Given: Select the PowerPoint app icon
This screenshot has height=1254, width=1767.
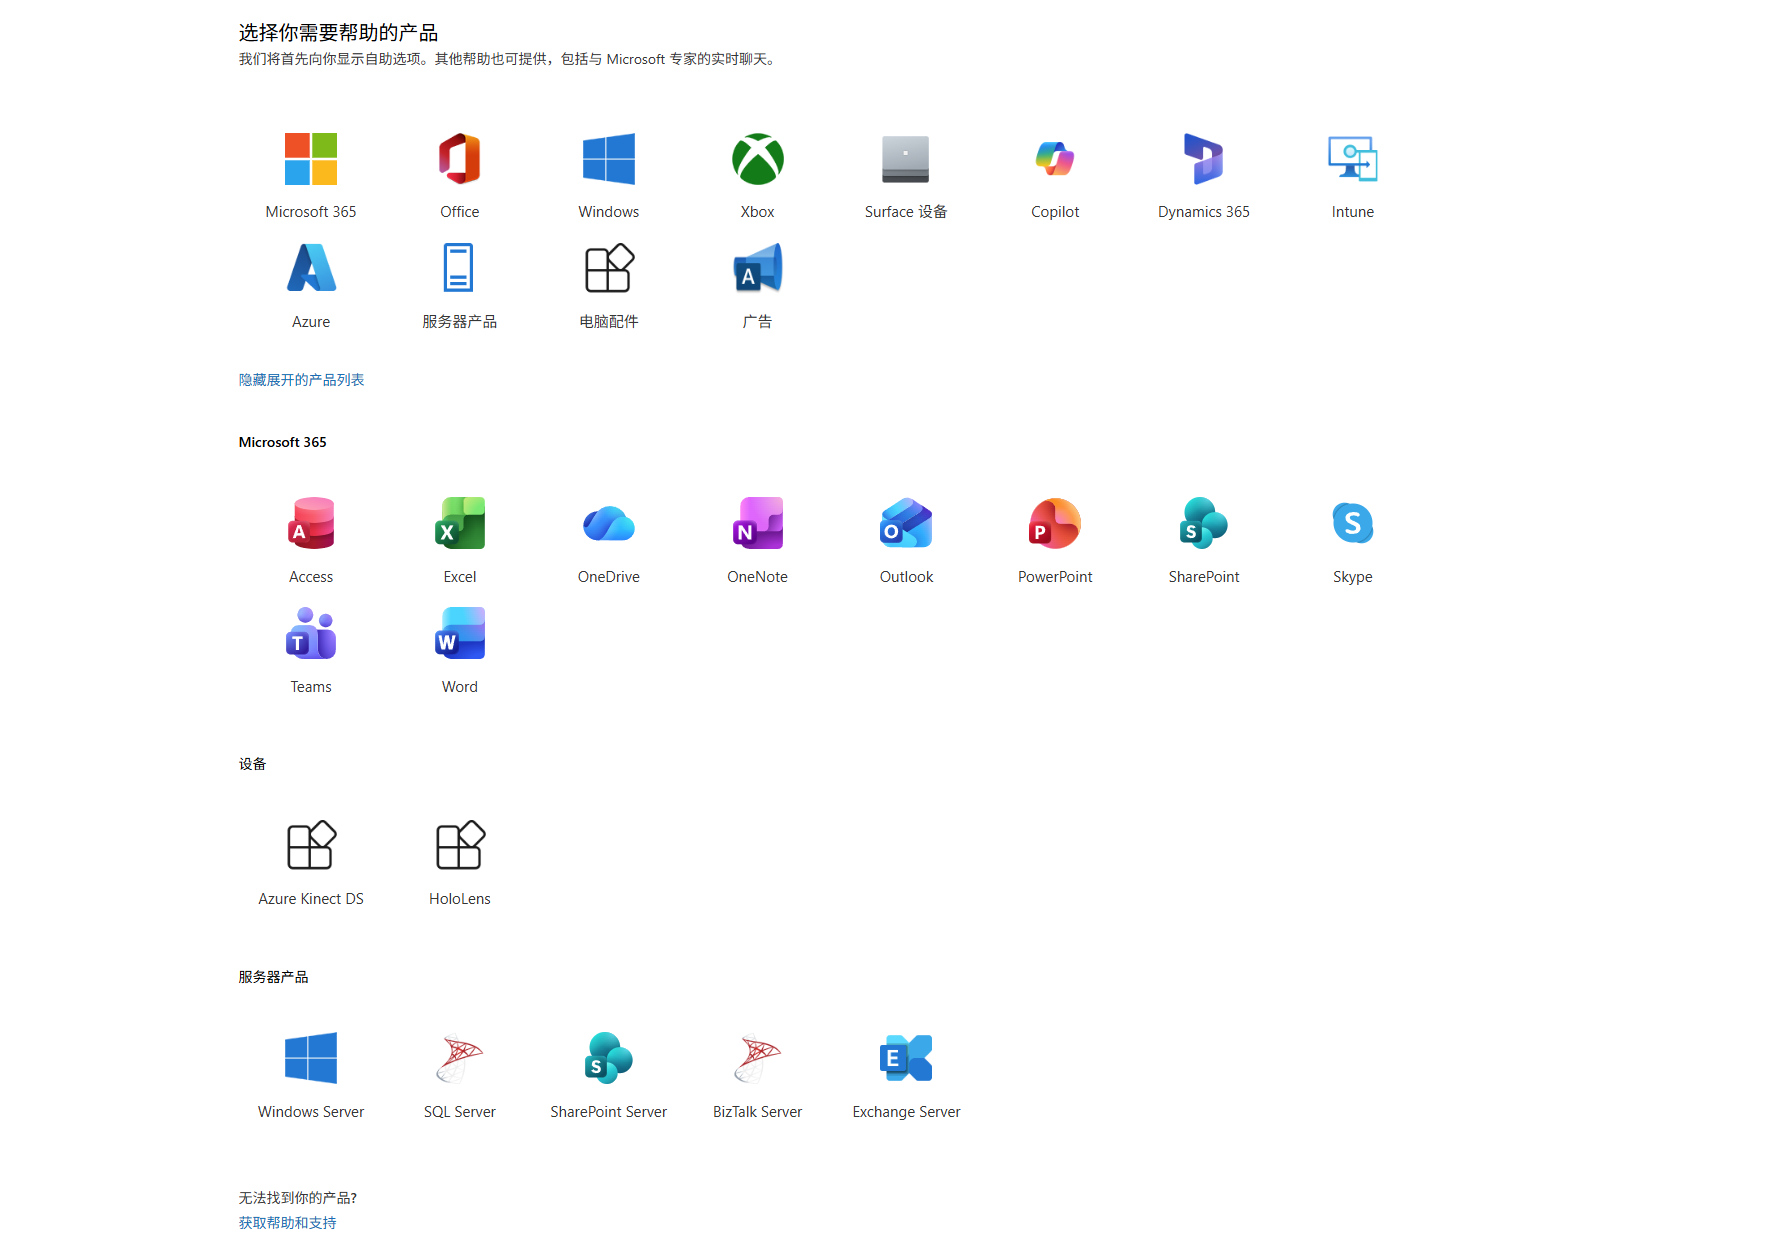Looking at the screenshot, I should [x=1055, y=523].
